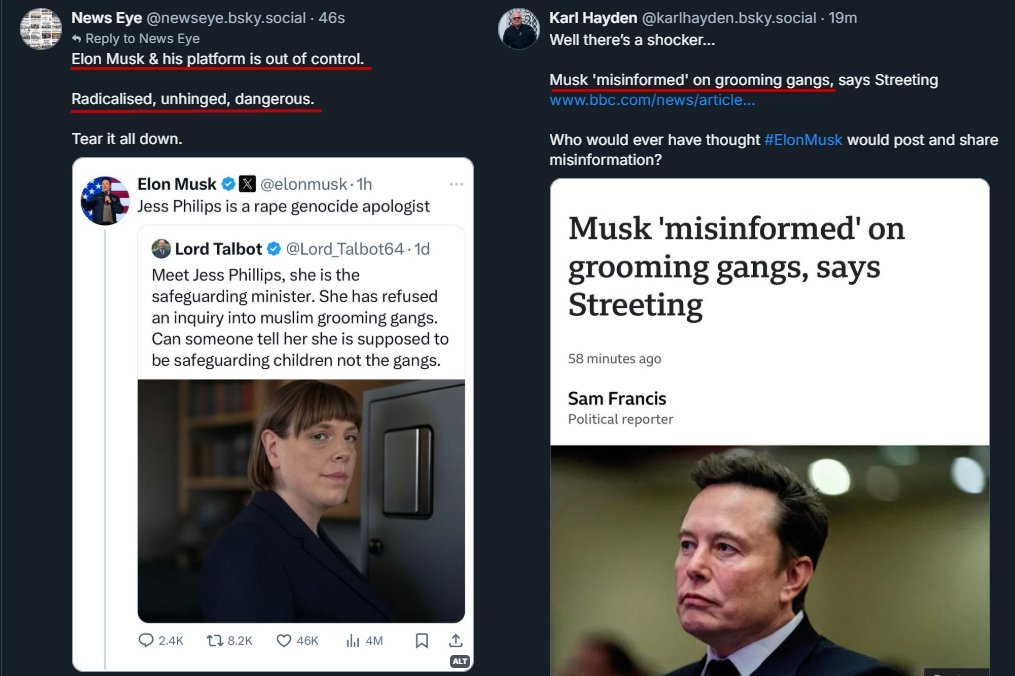Open the three-dot menu on Elon Musk's tweet
The width and height of the screenshot is (1015, 676).
tap(456, 184)
